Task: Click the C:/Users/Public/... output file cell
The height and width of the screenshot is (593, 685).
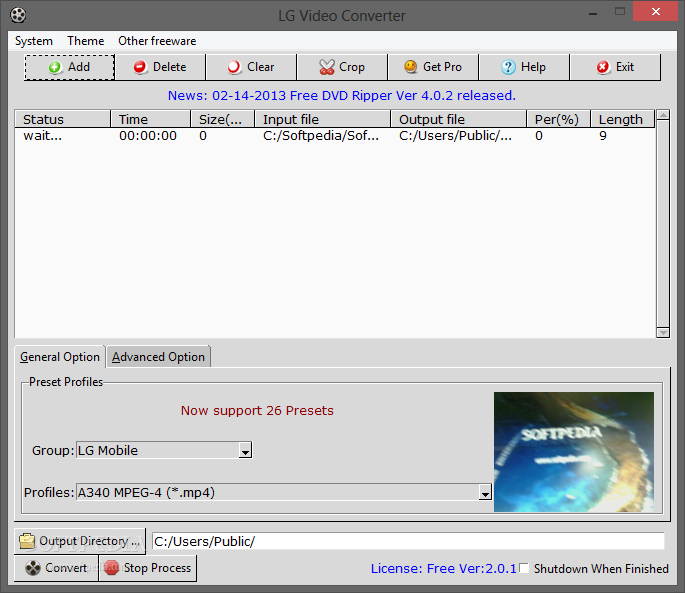Action: coord(456,136)
